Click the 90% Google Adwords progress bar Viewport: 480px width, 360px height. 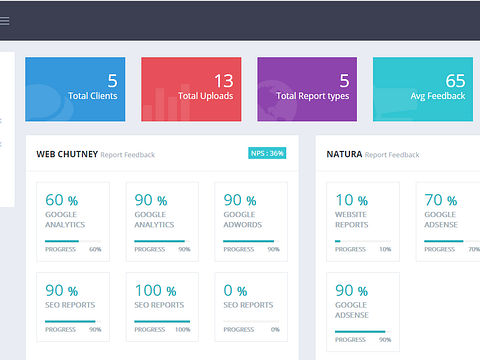click(251, 241)
